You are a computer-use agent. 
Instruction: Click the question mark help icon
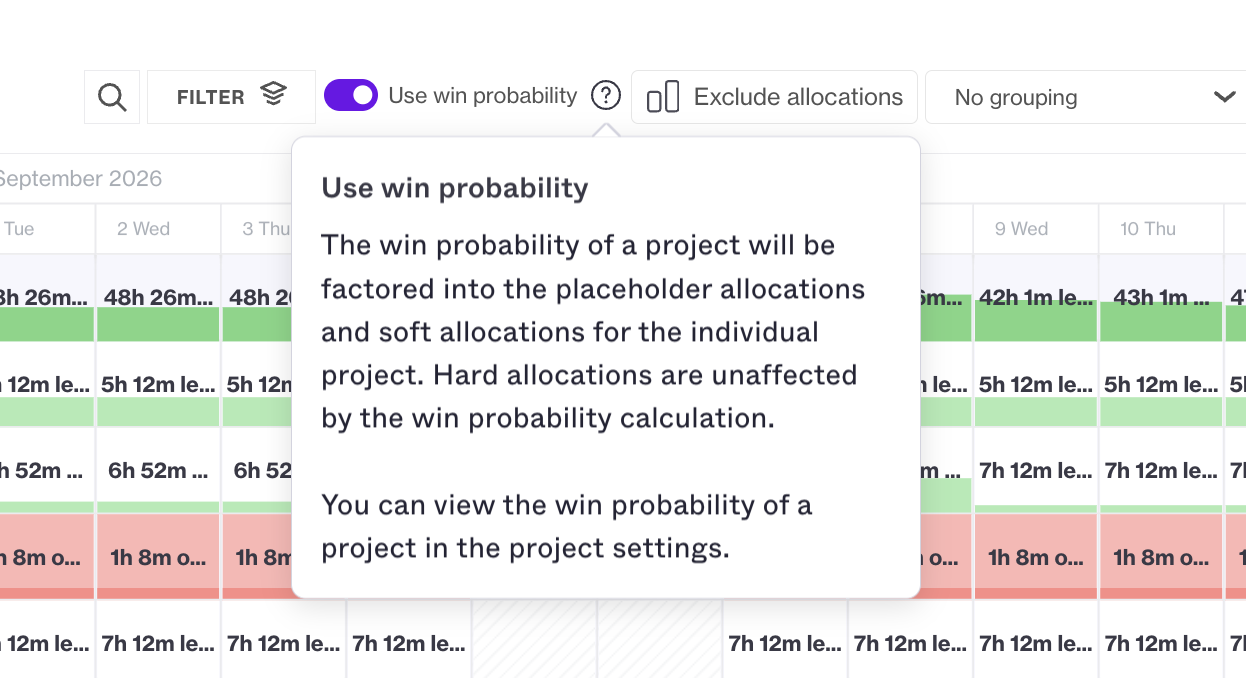[x=605, y=96]
